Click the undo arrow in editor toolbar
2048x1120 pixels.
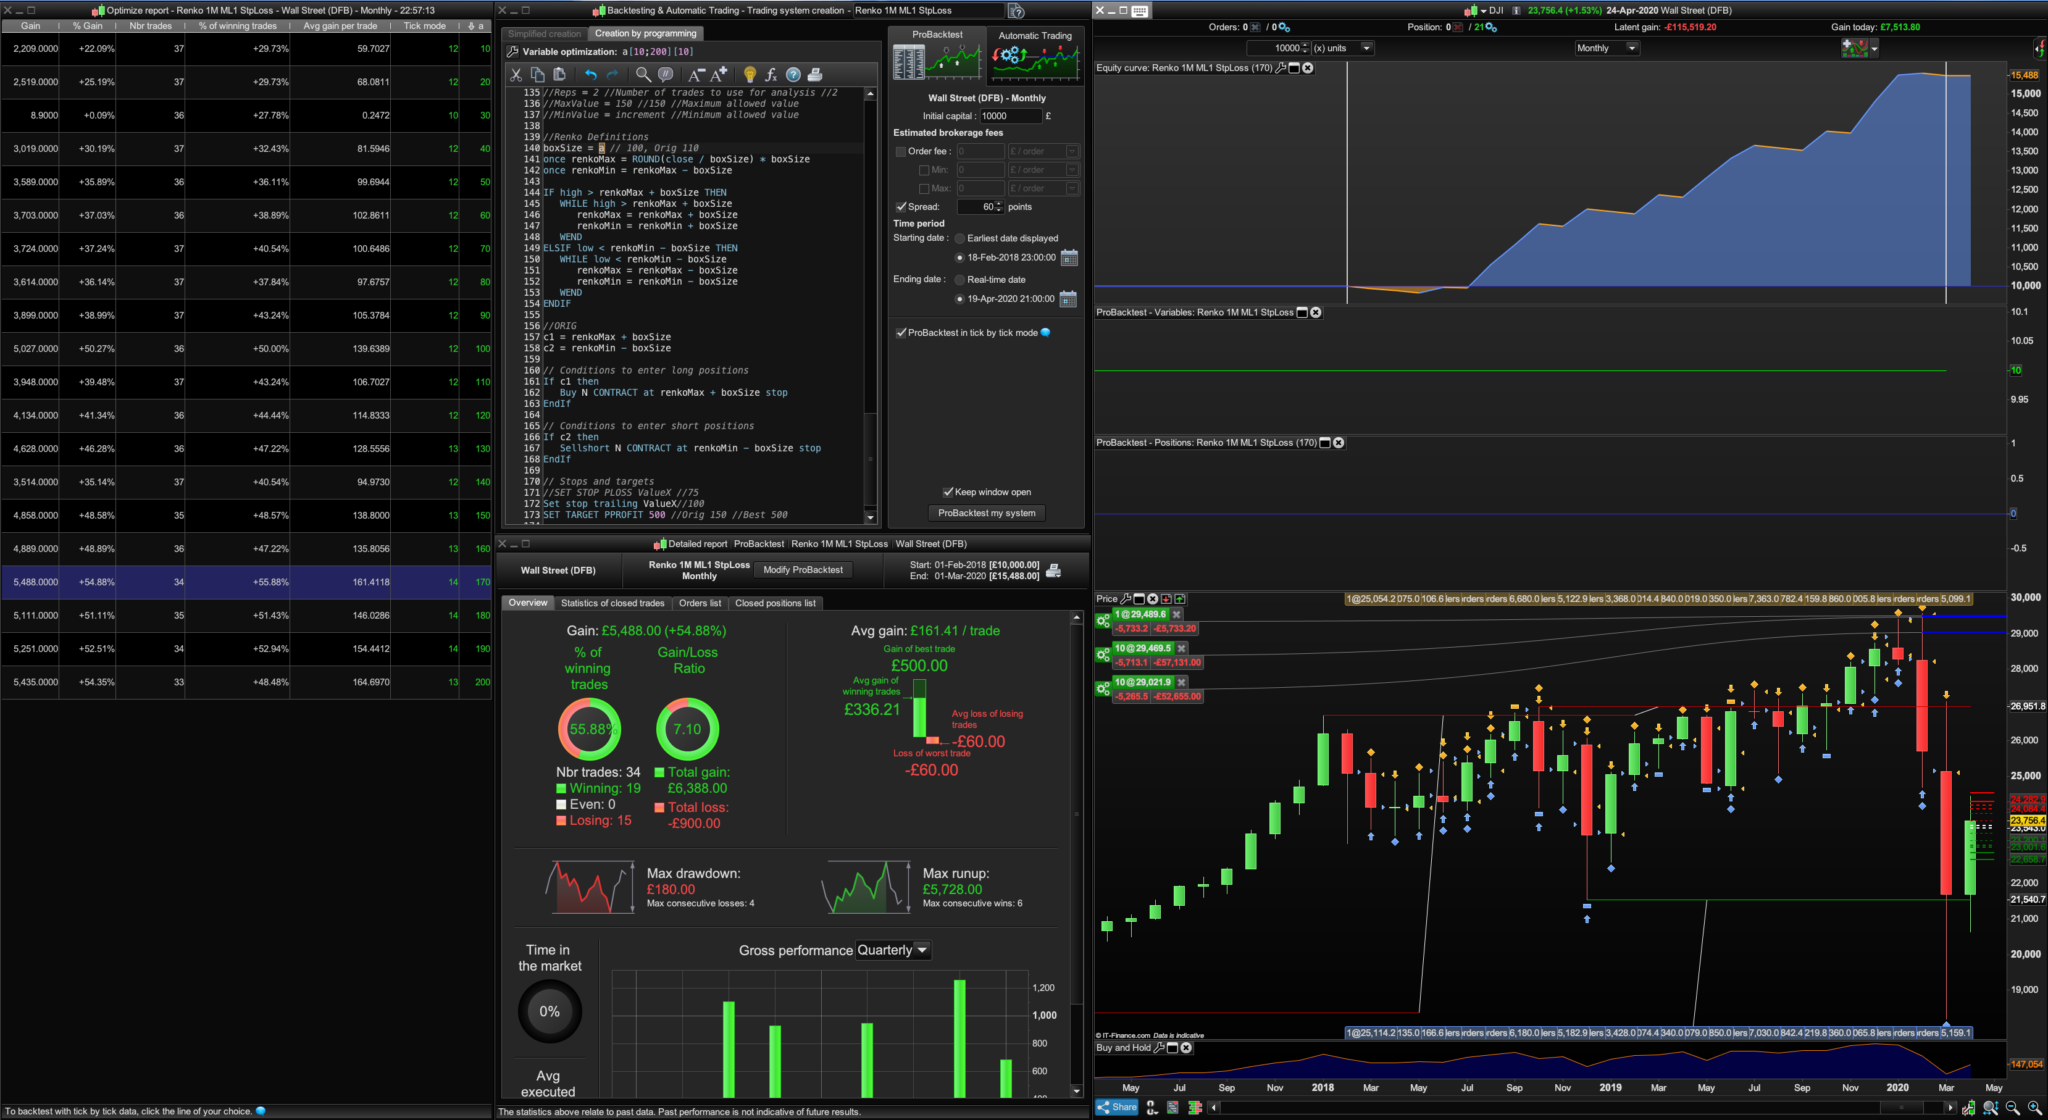click(590, 74)
